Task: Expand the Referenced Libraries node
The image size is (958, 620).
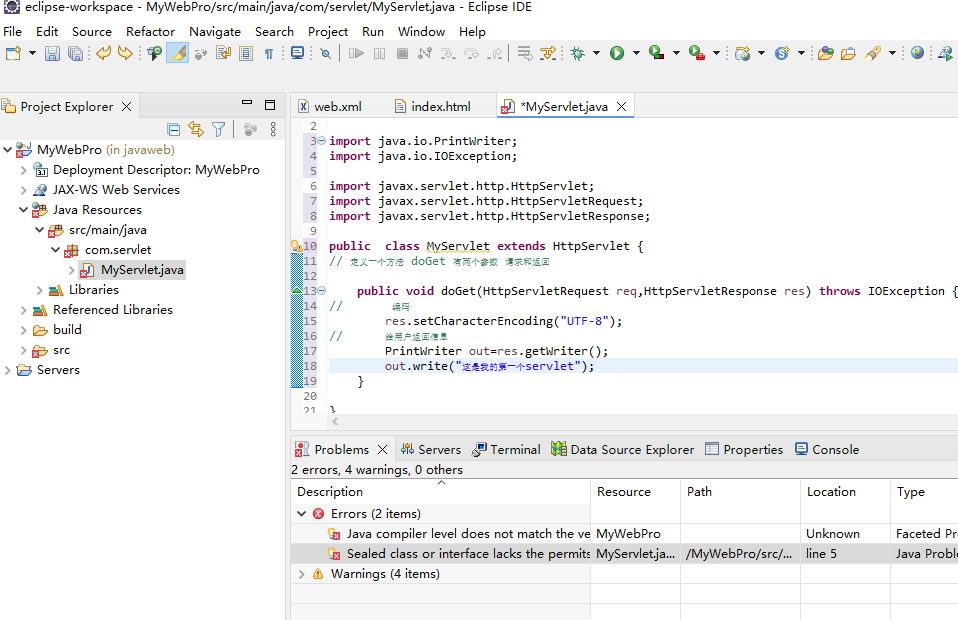Action: pyautogui.click(x=23, y=310)
